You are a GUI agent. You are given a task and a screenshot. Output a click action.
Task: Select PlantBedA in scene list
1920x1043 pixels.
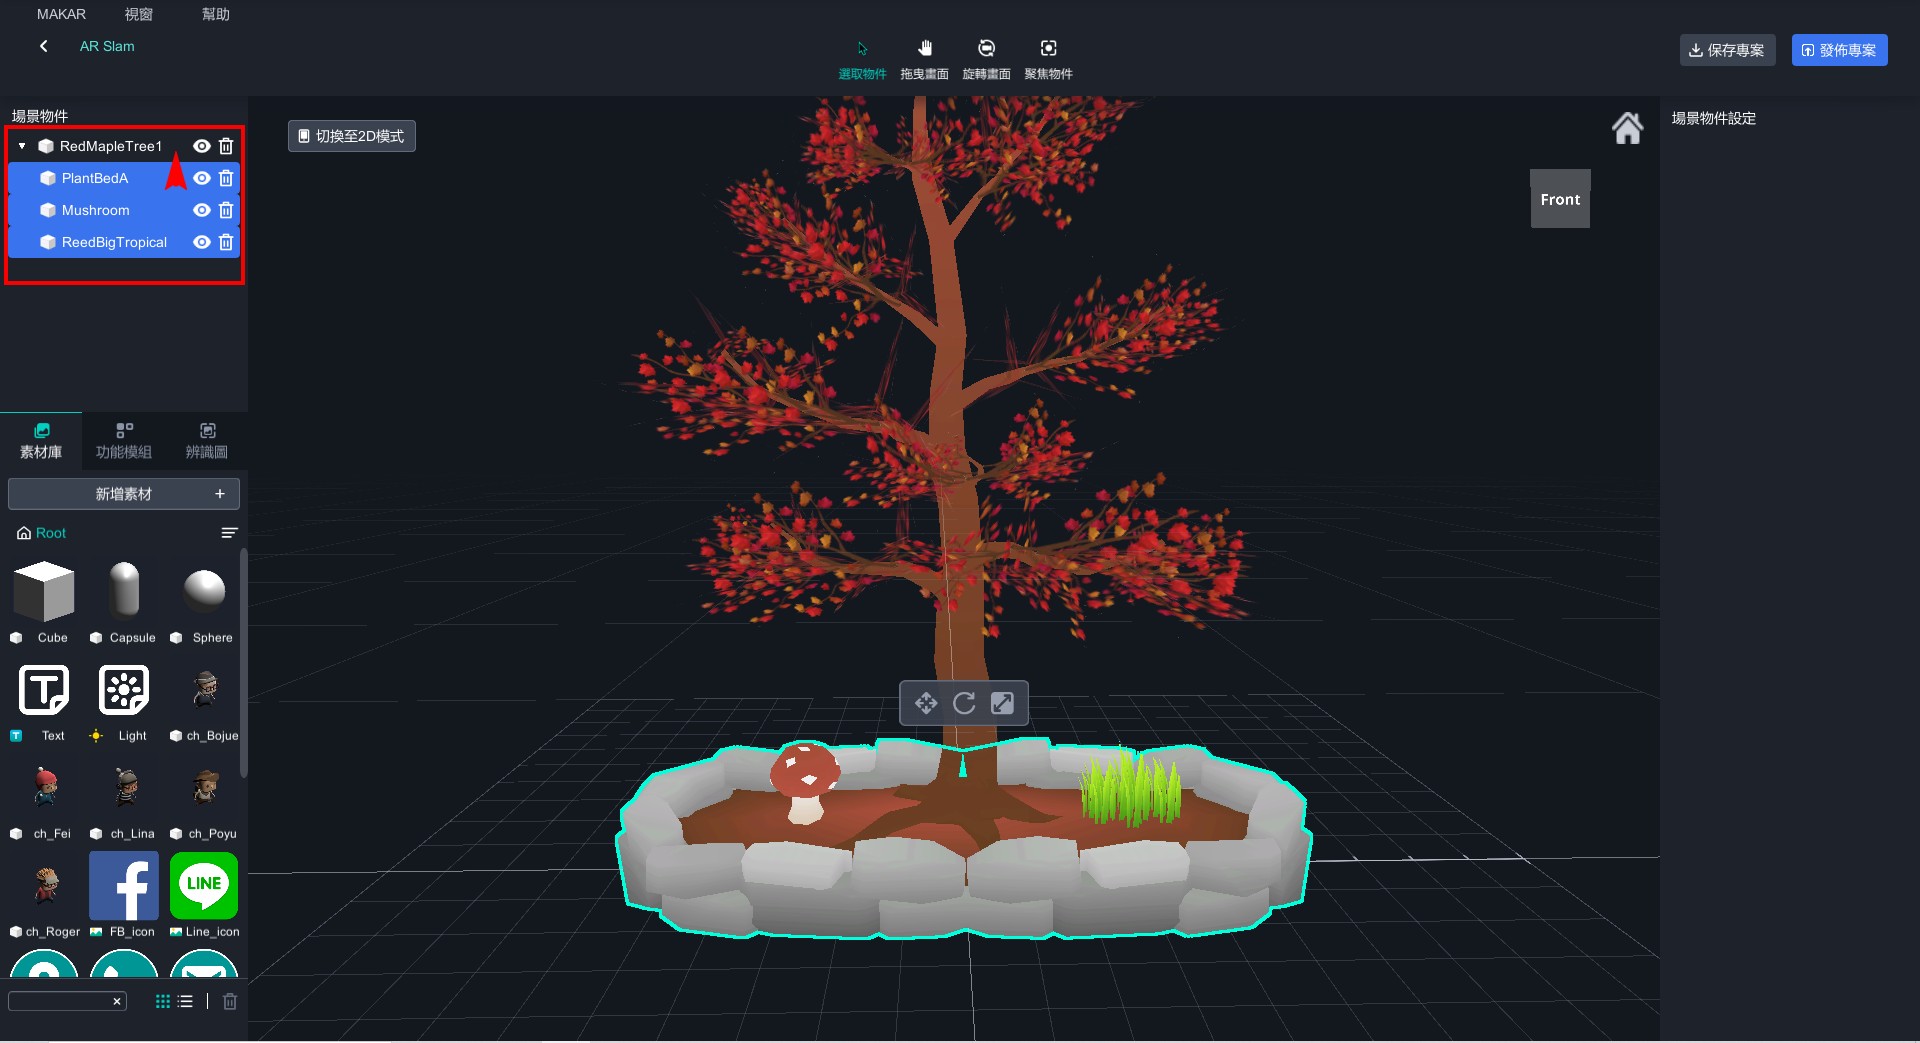pos(95,178)
